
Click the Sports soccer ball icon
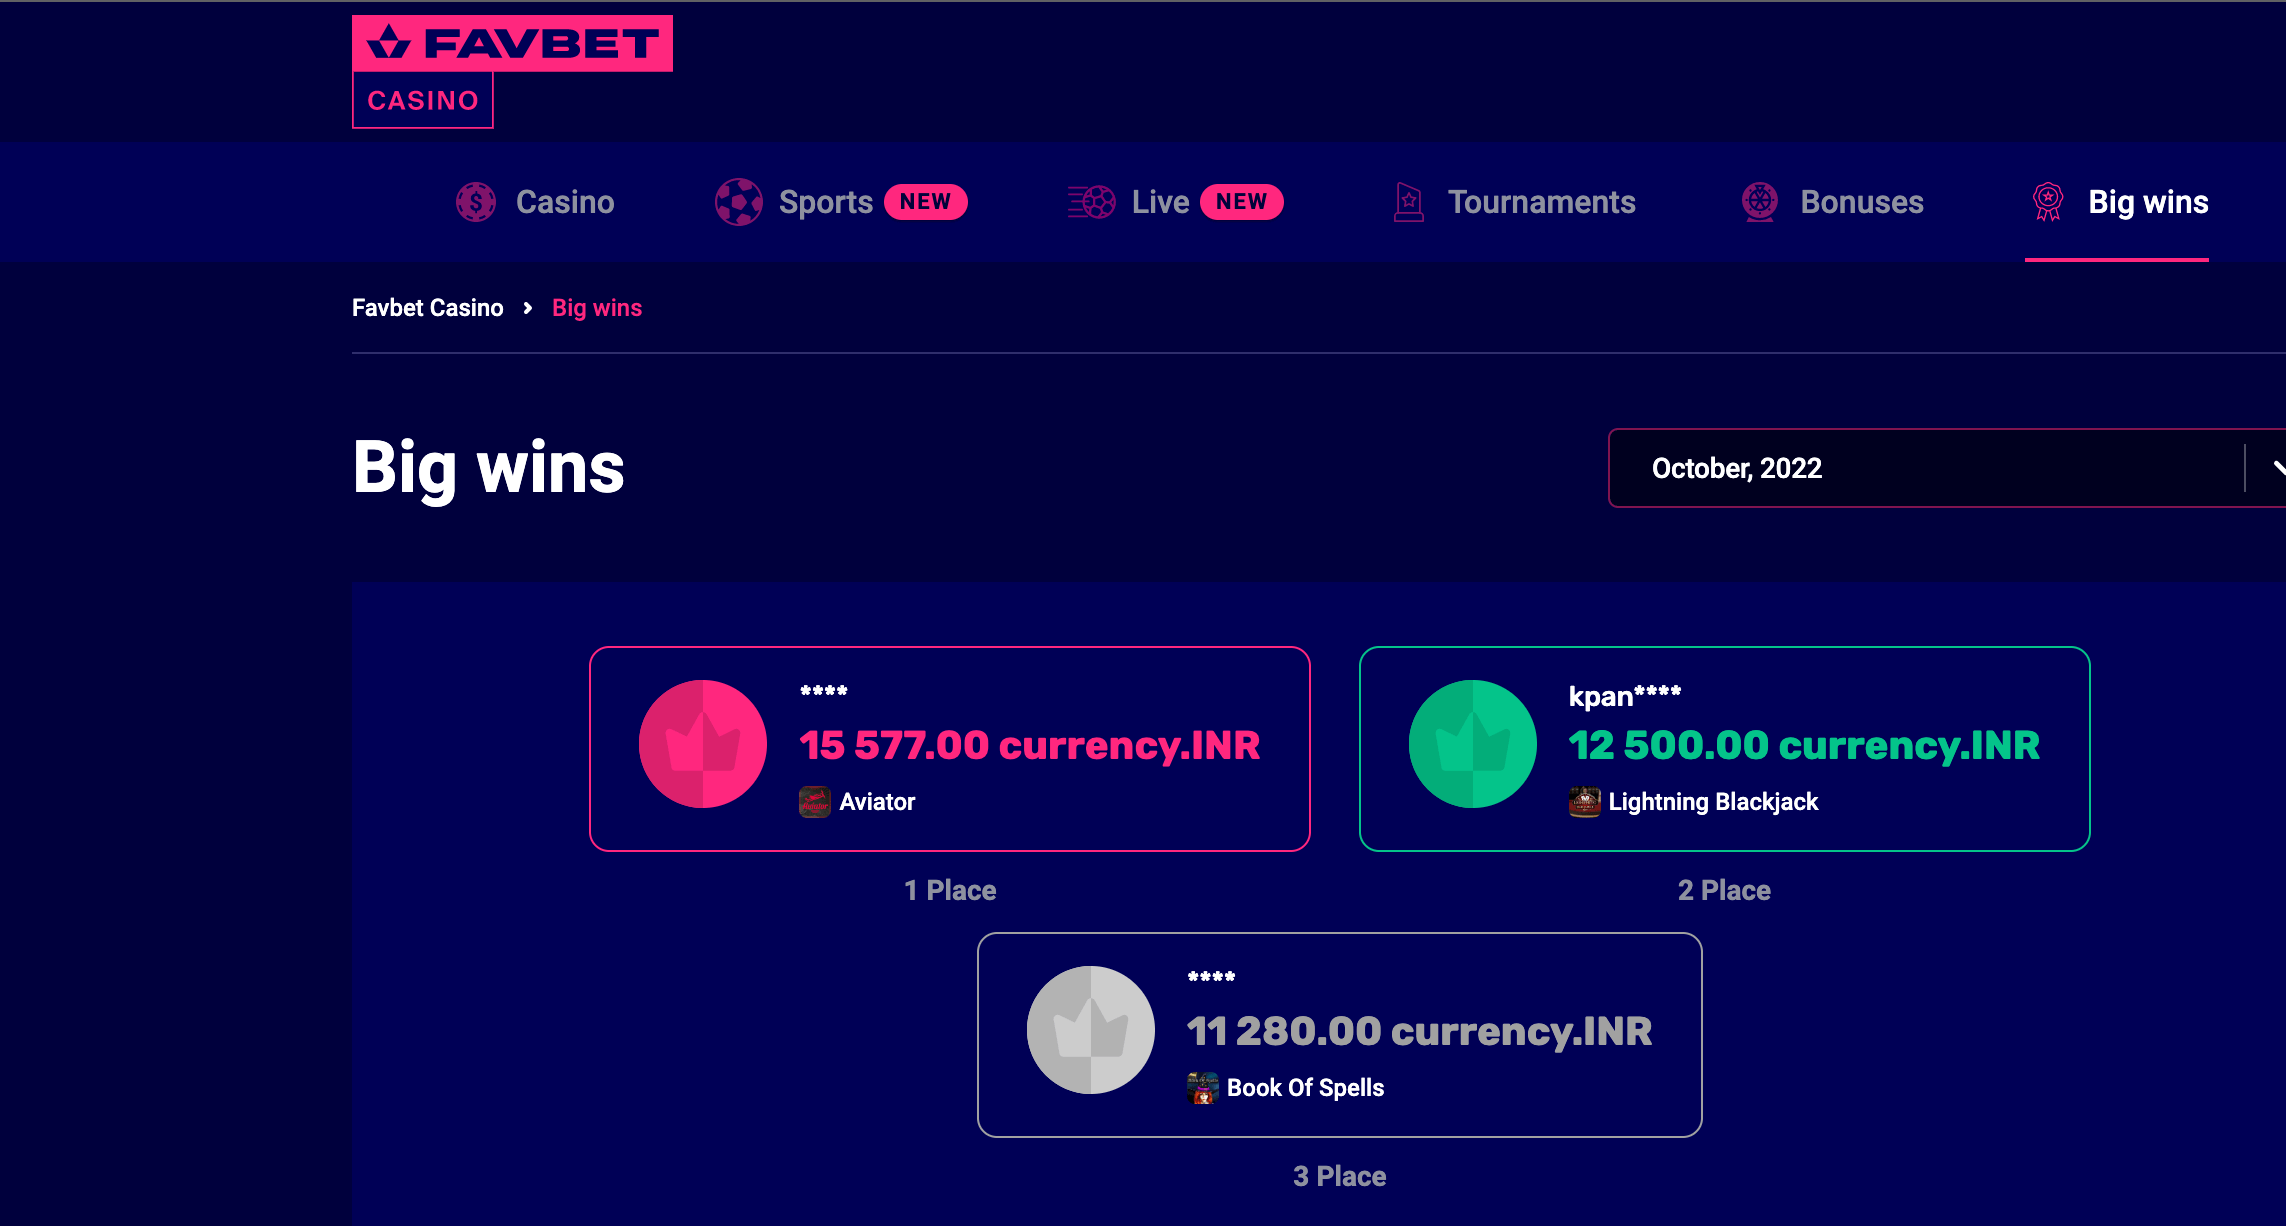click(739, 202)
